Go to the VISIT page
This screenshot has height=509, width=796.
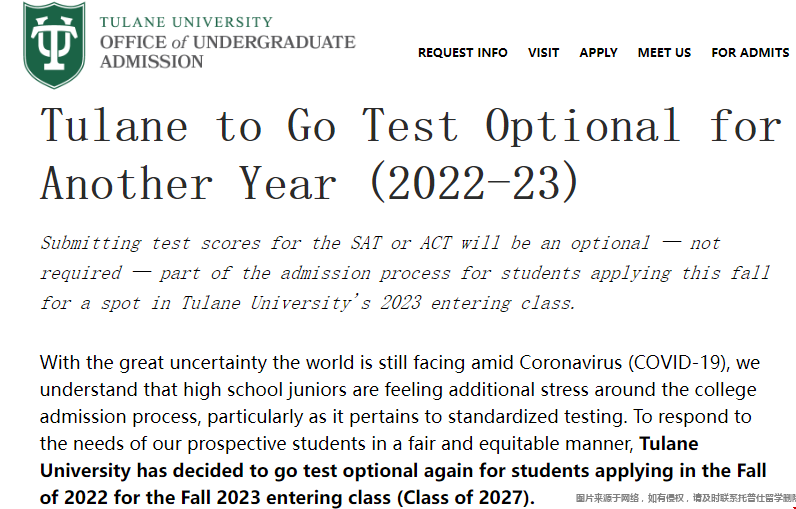pyautogui.click(x=543, y=53)
